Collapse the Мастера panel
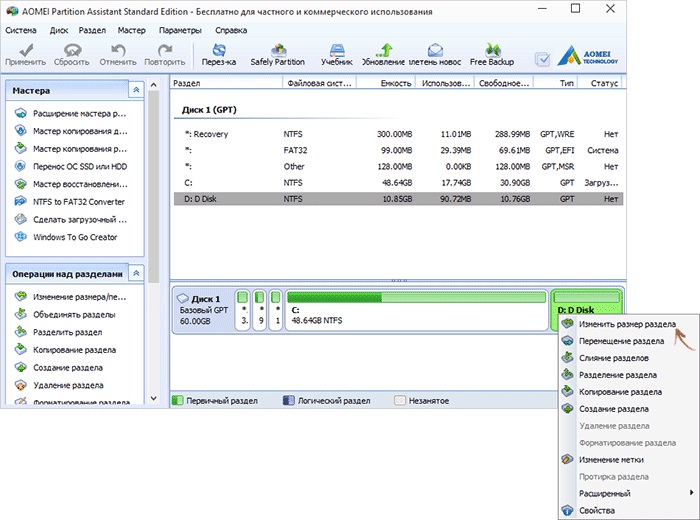 (136, 90)
